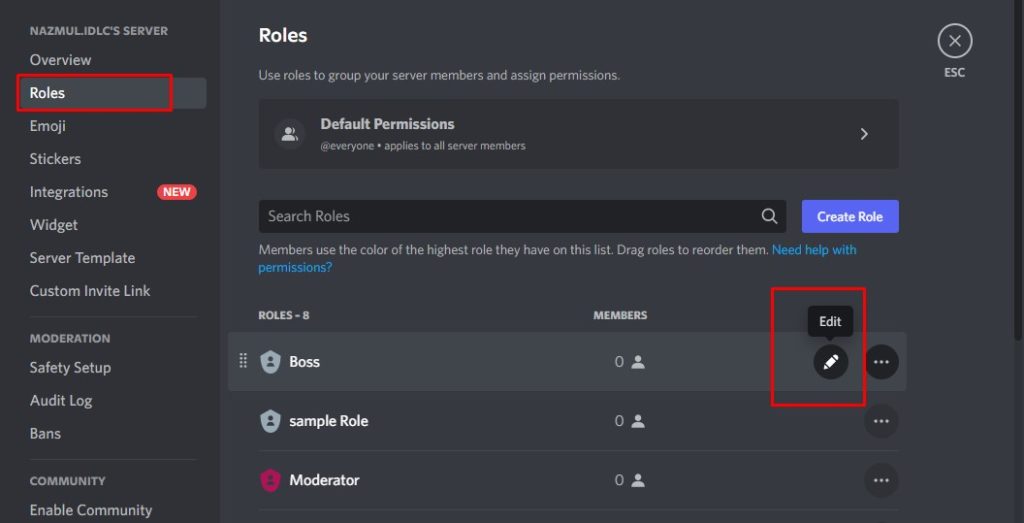Close settings with the ESC circle button
The height and width of the screenshot is (523, 1024).
954,41
